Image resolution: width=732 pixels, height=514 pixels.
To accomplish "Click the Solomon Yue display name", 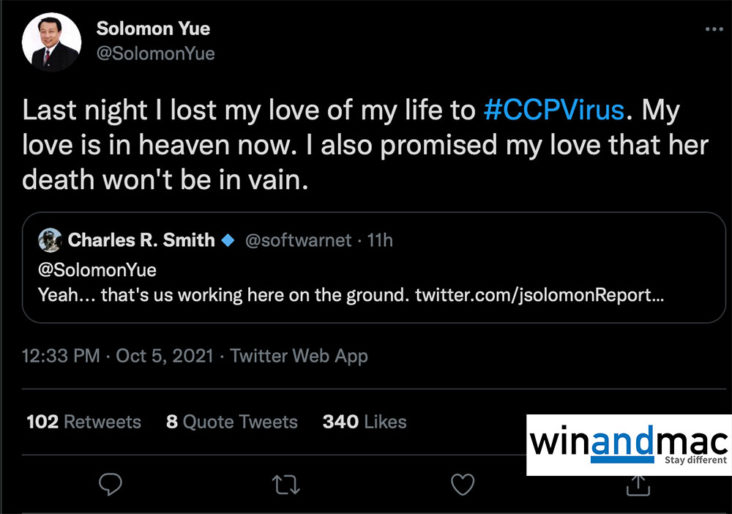I will 155,29.
